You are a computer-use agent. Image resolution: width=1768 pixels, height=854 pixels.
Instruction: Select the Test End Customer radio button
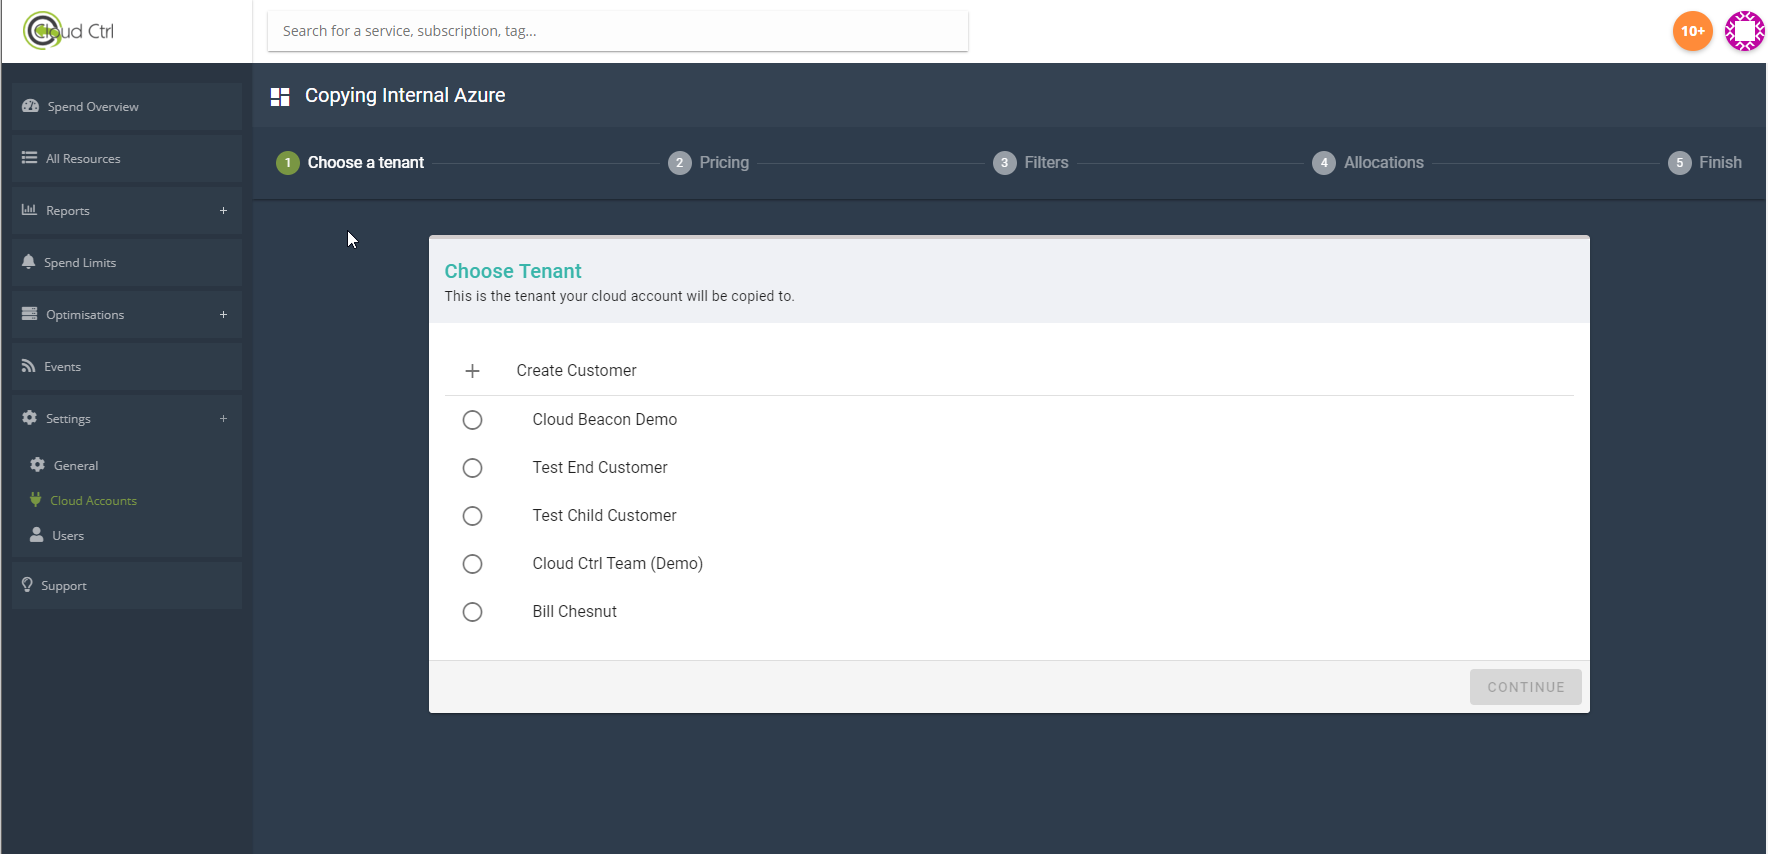coord(472,468)
